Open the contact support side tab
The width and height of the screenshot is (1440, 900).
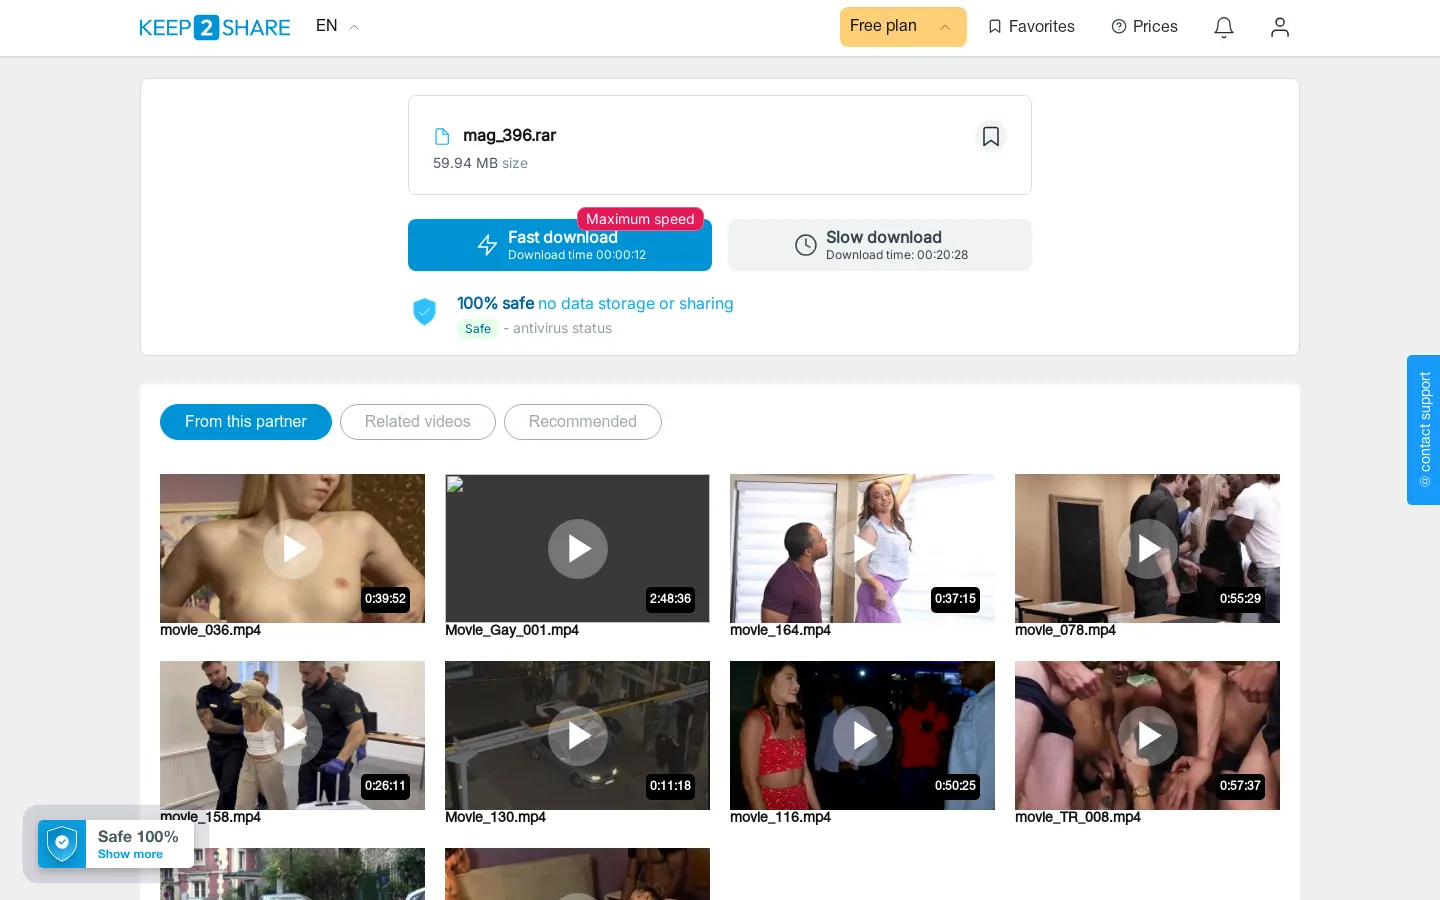point(1424,430)
